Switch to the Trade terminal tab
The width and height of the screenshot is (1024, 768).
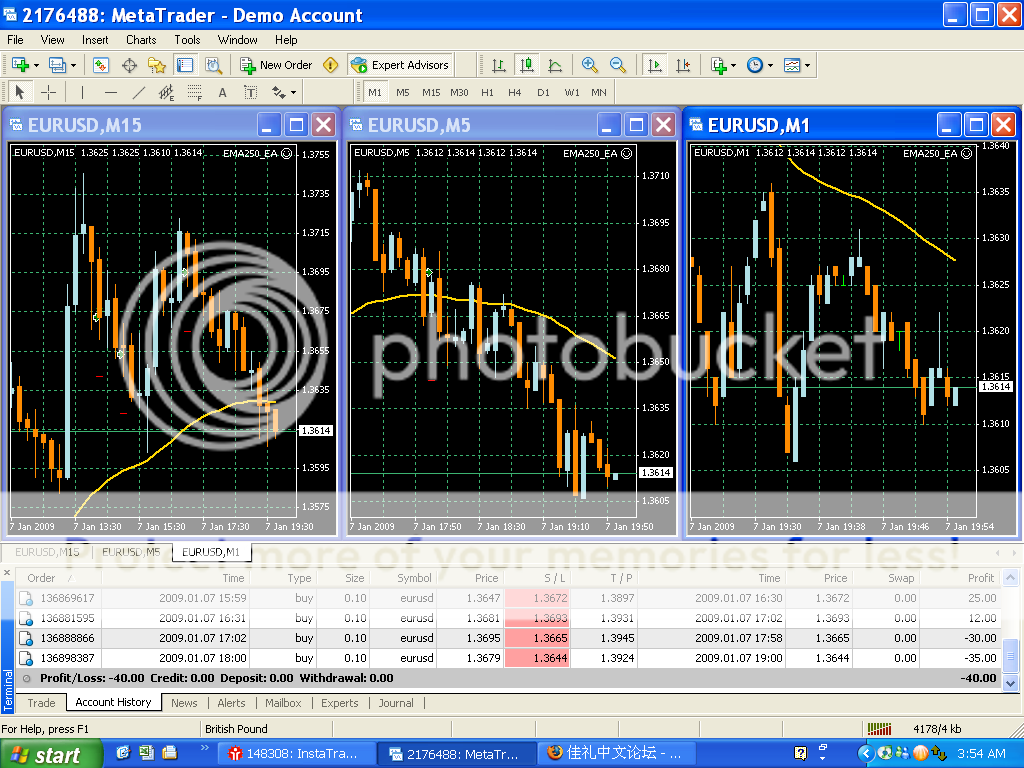[x=41, y=703]
